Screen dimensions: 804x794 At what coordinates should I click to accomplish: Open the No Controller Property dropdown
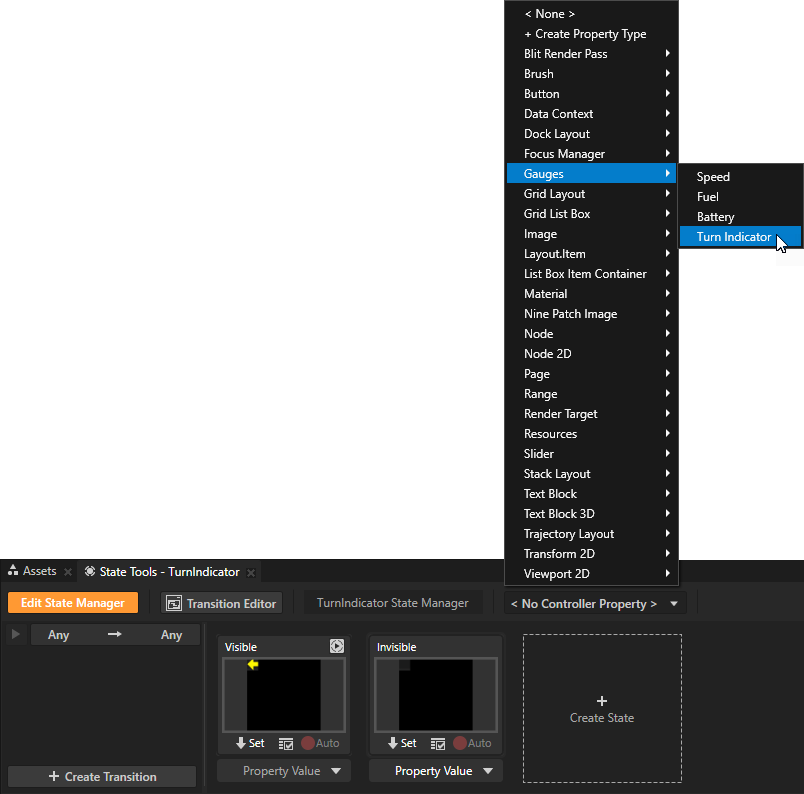tap(595, 603)
